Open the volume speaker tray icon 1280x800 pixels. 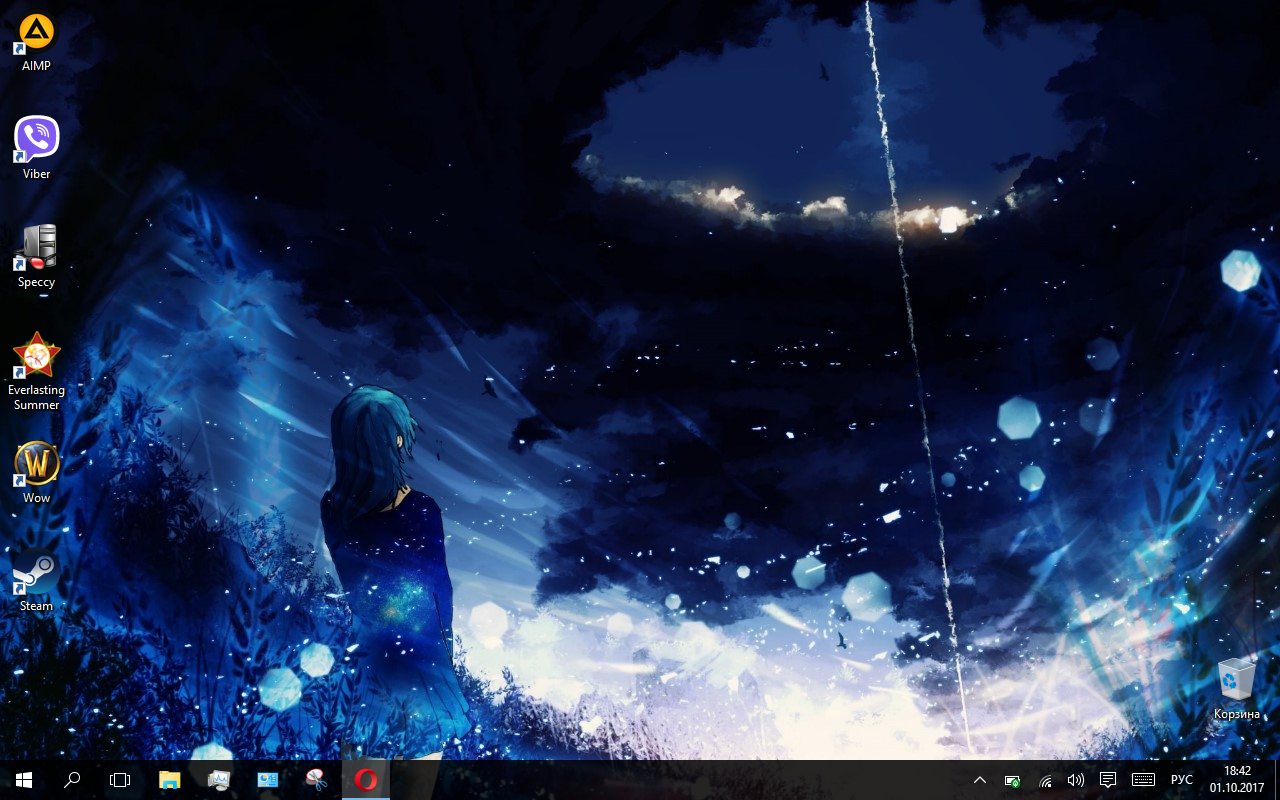[1076, 780]
